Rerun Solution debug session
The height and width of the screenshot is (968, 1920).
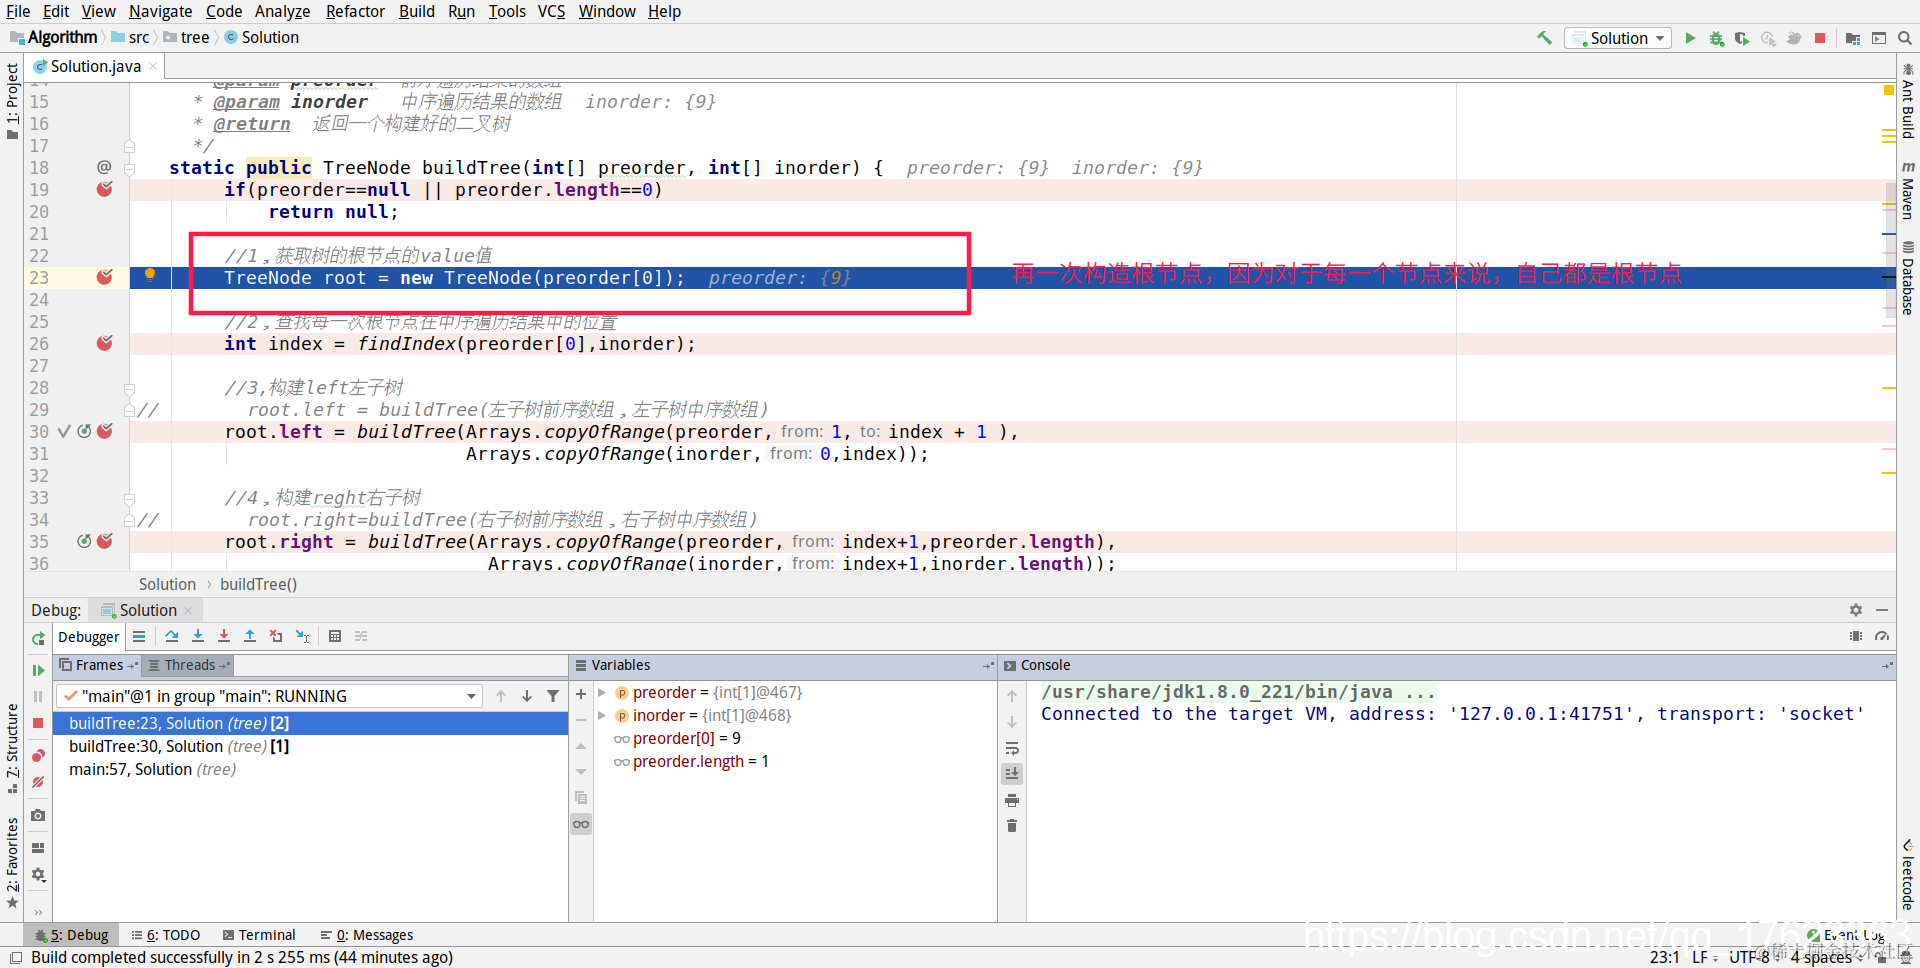pyautogui.click(x=38, y=638)
